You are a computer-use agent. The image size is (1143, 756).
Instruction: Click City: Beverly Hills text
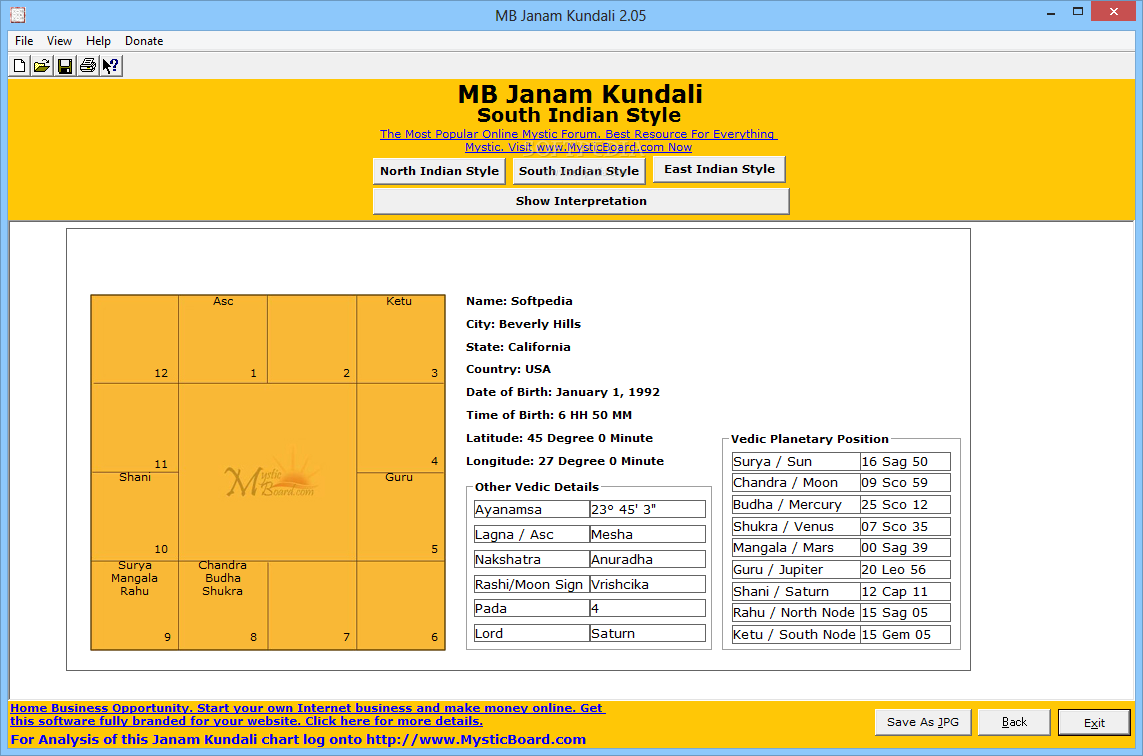pos(523,324)
